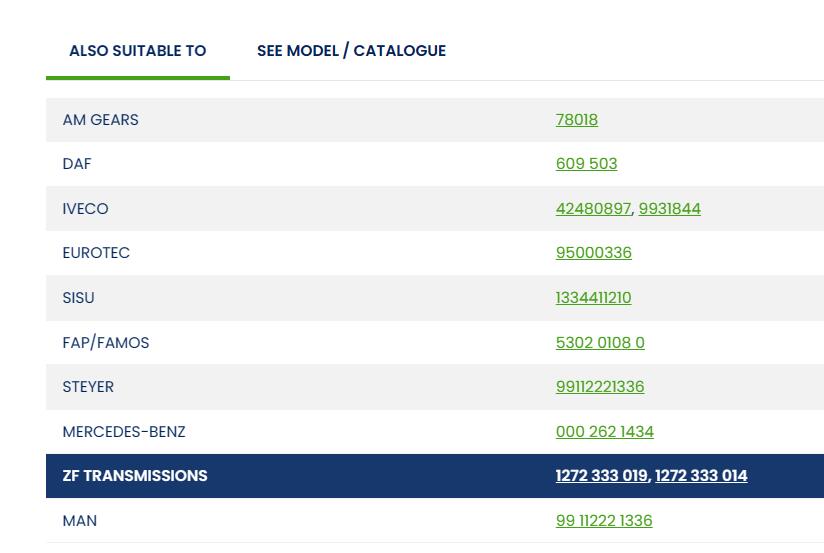Open the See Model / Catalogue tab
The height and width of the screenshot is (553, 824).
point(351,51)
